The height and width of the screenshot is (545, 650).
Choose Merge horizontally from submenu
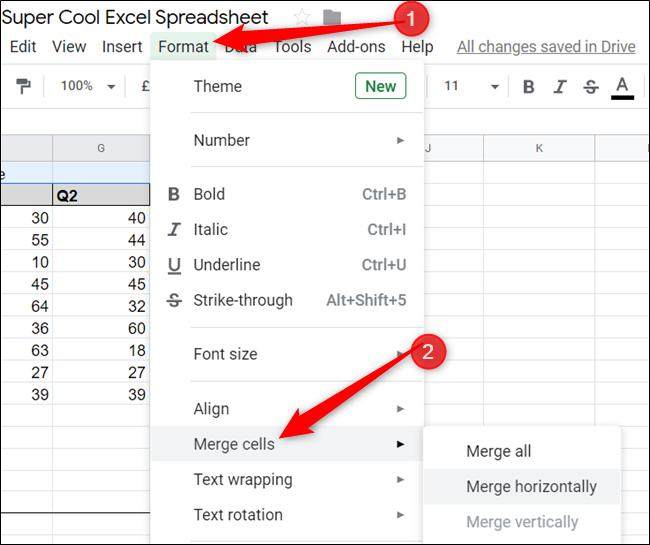(x=522, y=487)
